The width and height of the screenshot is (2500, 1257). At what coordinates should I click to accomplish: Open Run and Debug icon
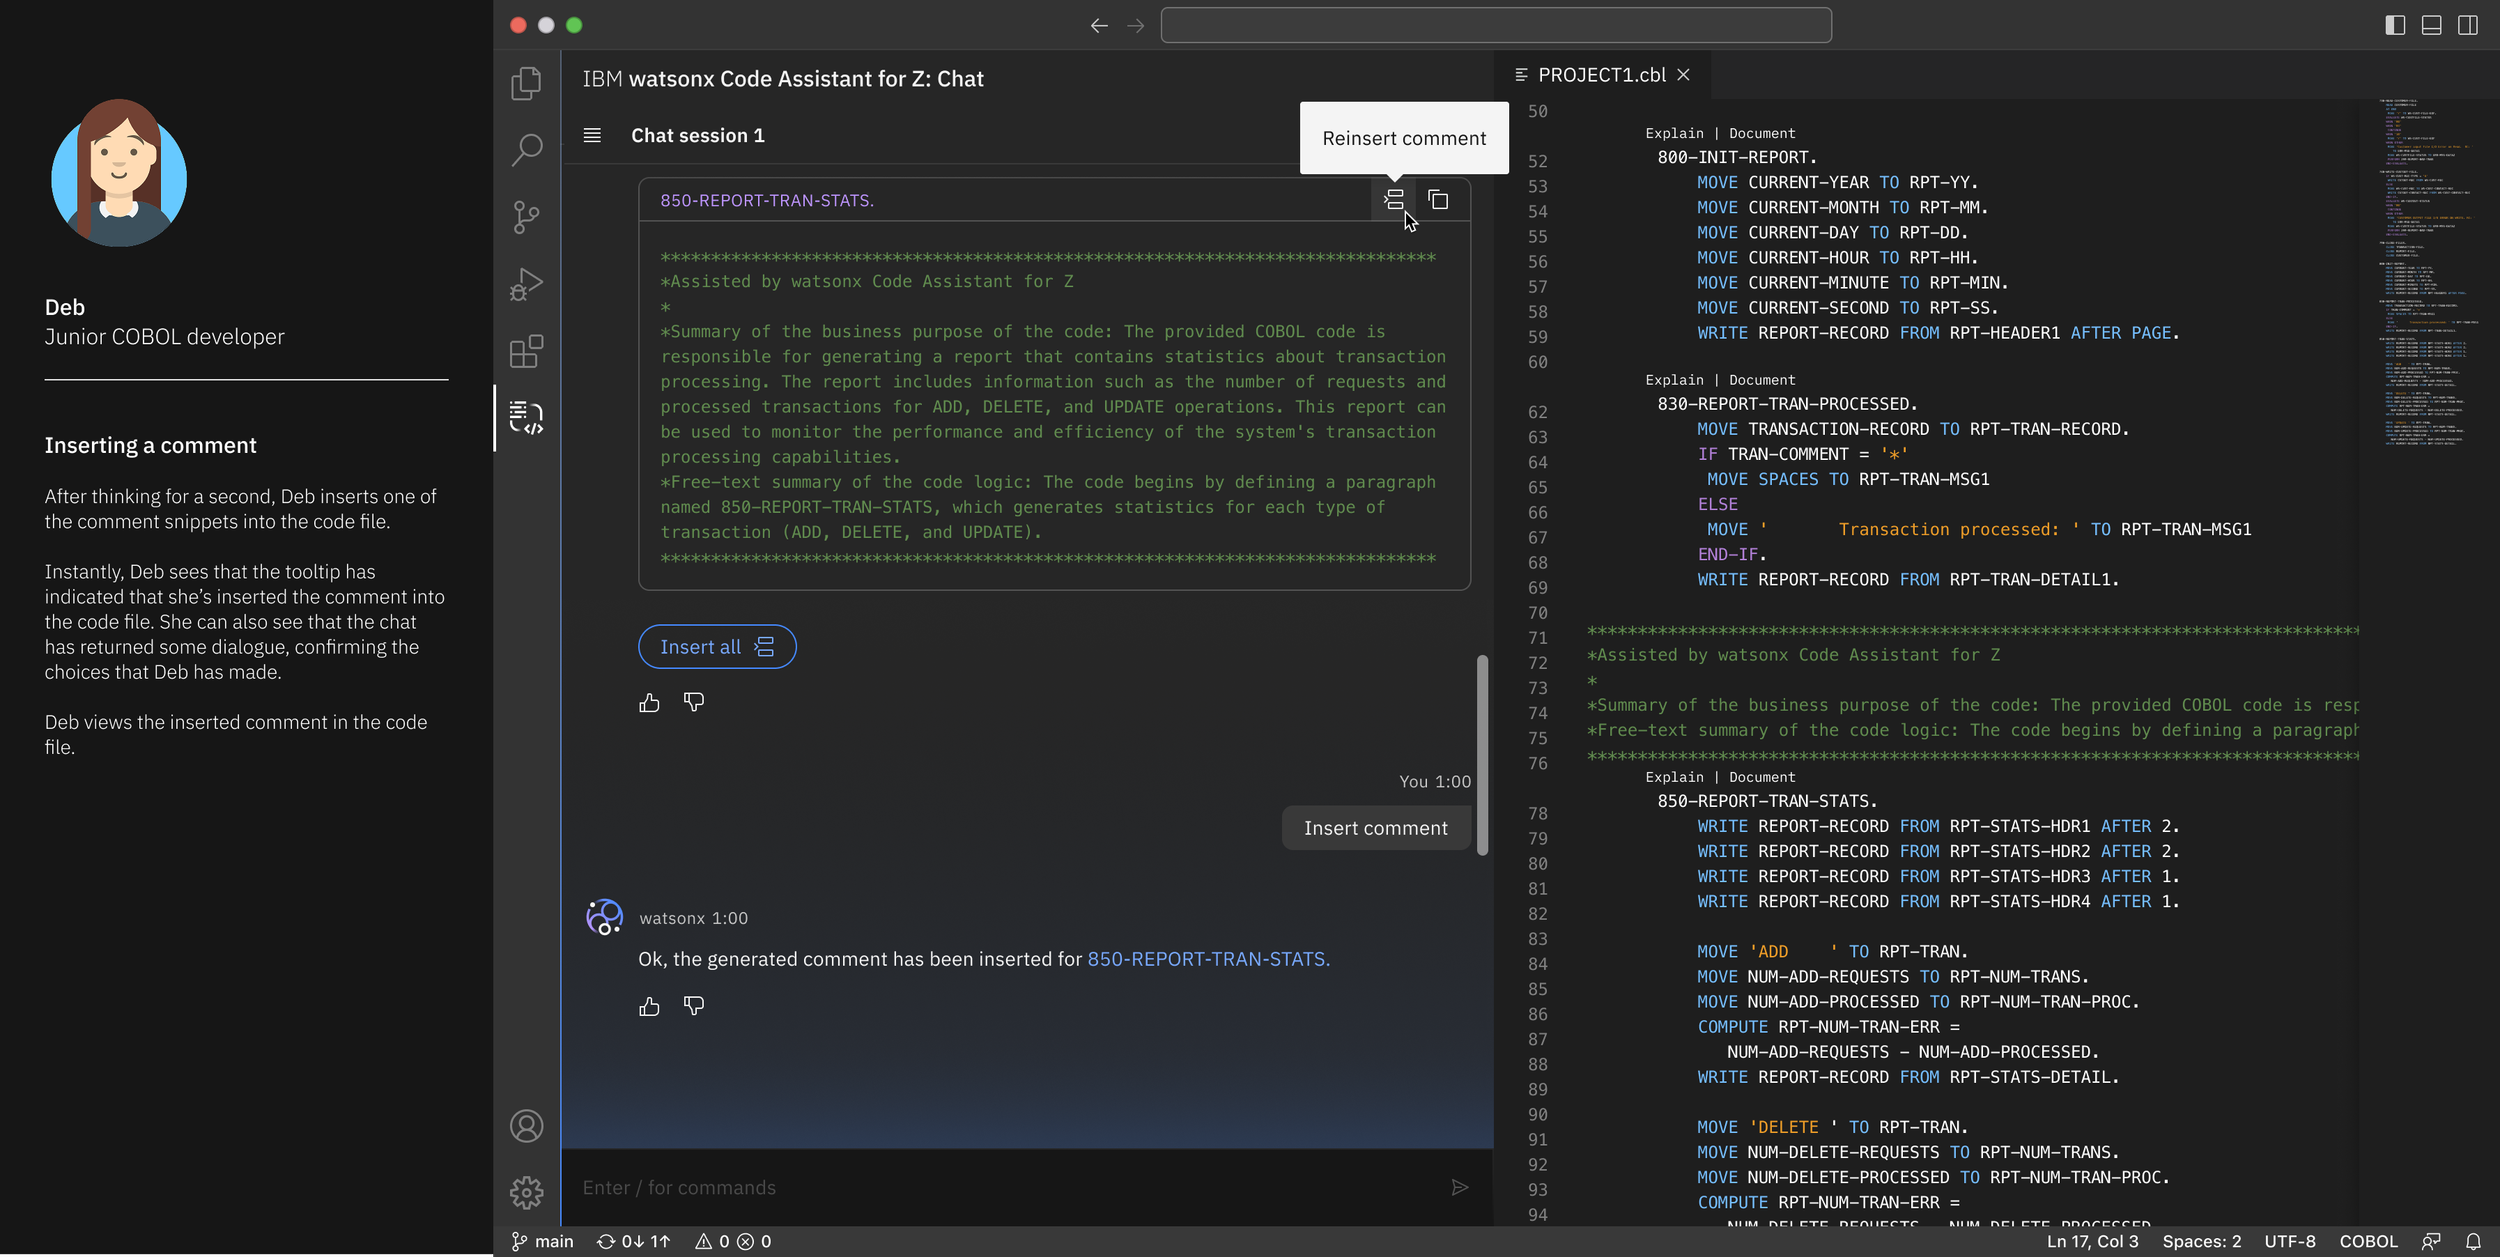tap(526, 284)
